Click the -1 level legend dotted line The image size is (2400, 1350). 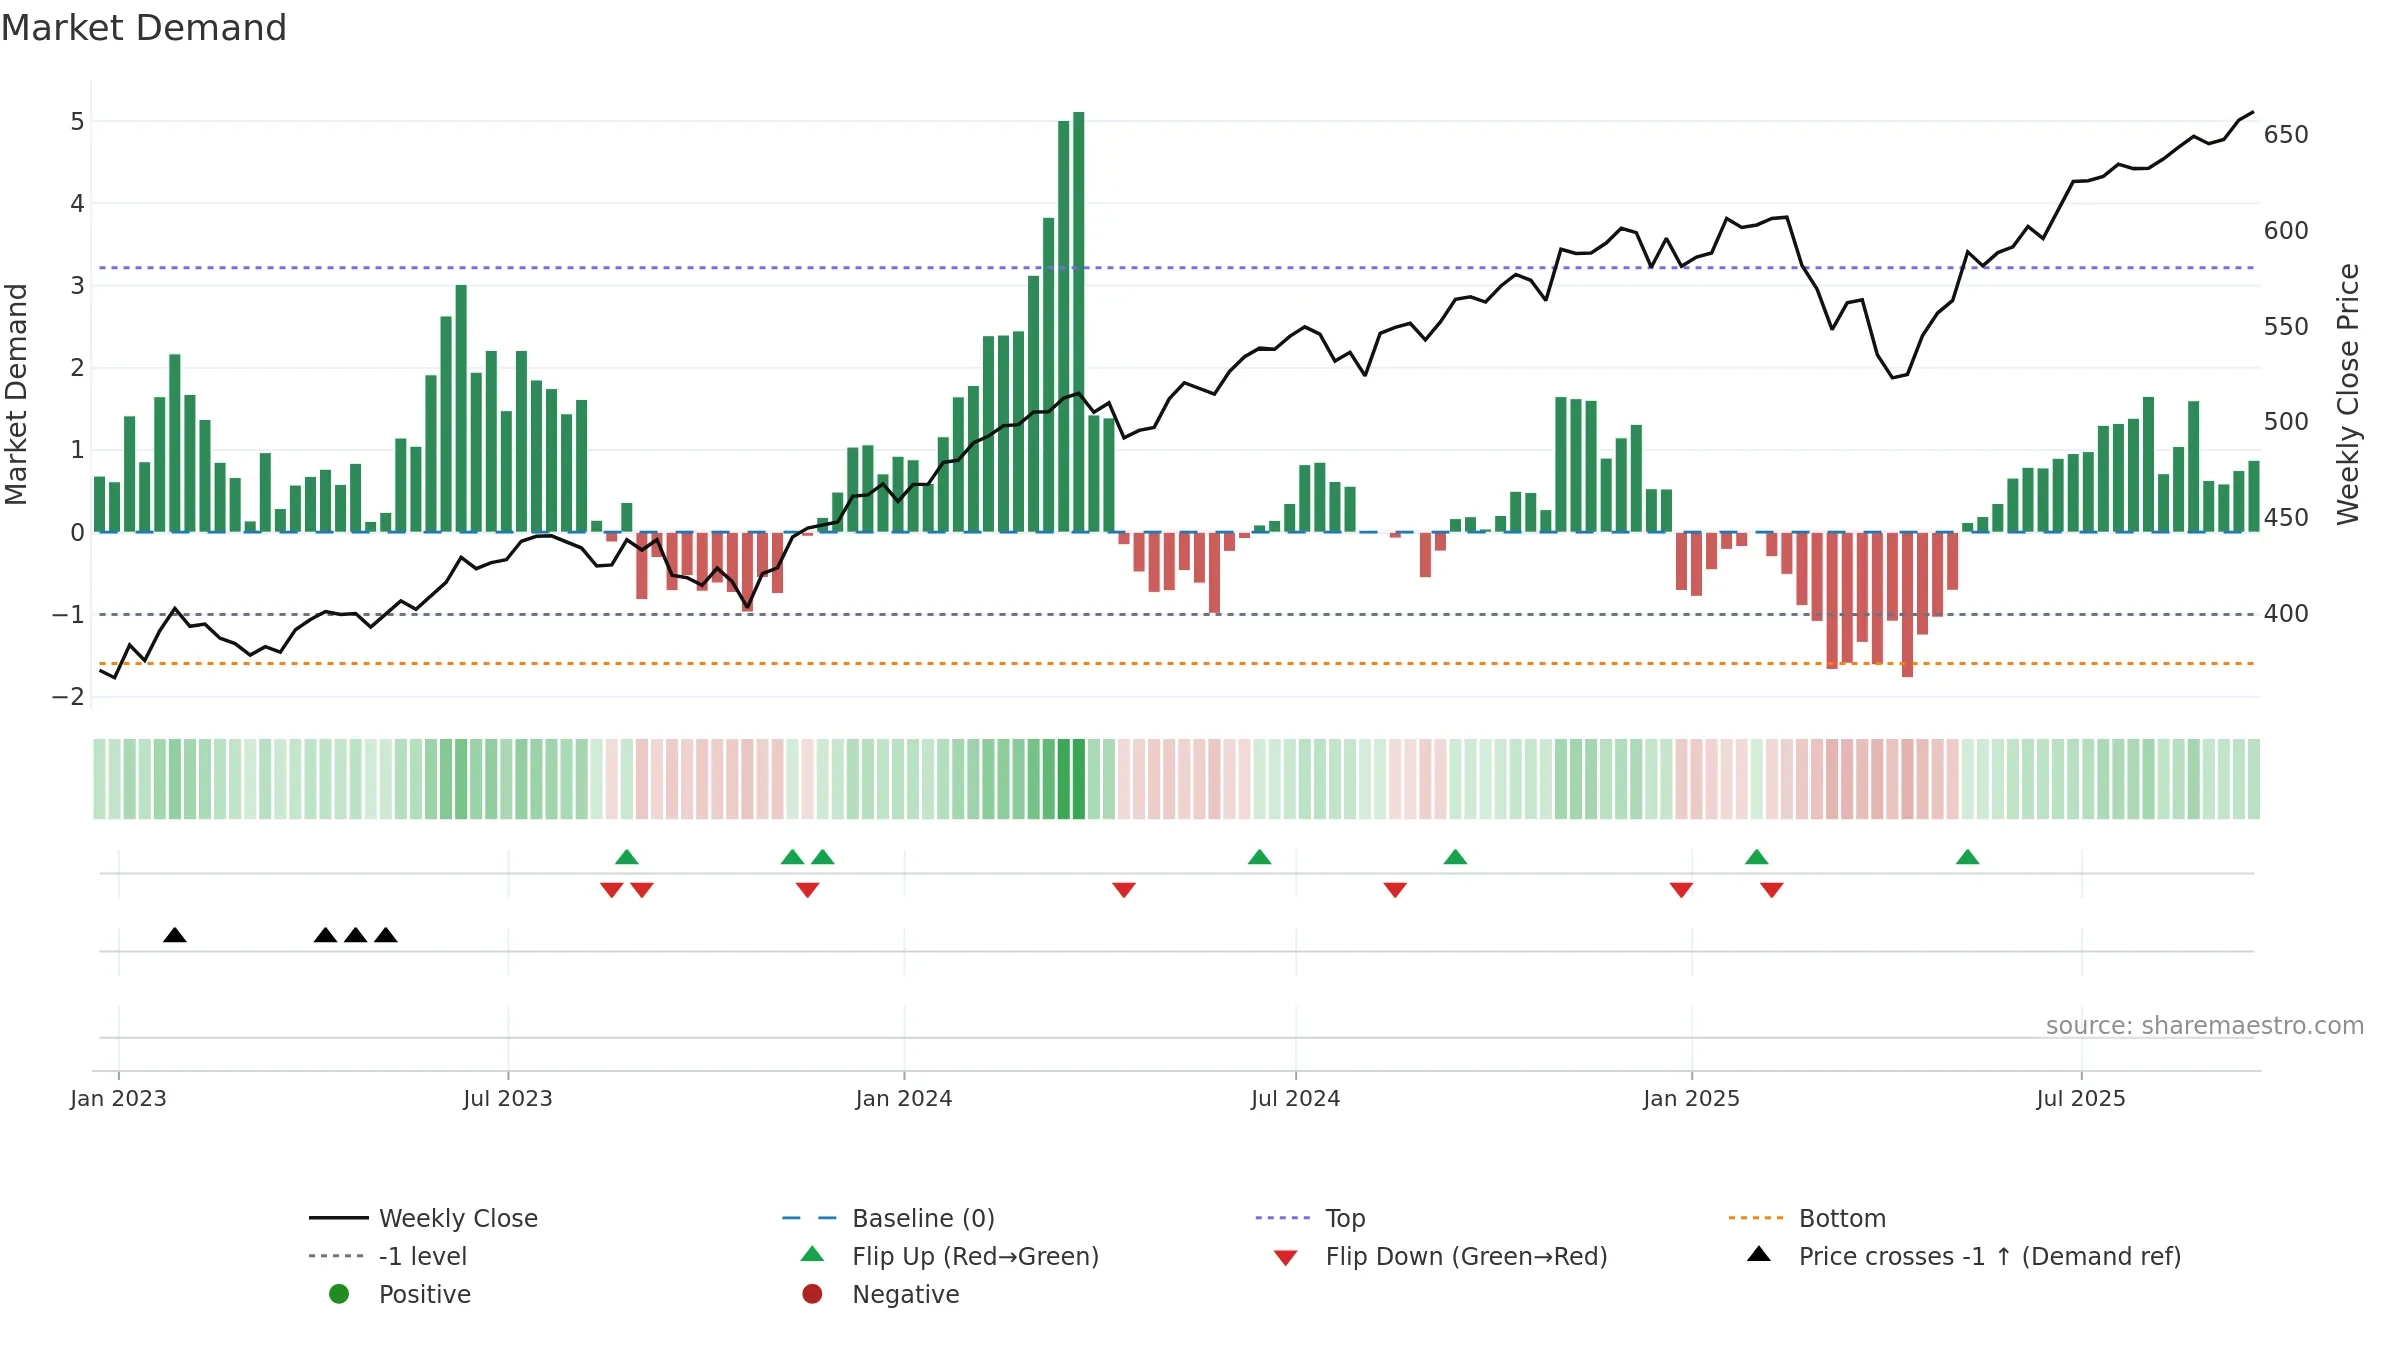[x=337, y=1256]
